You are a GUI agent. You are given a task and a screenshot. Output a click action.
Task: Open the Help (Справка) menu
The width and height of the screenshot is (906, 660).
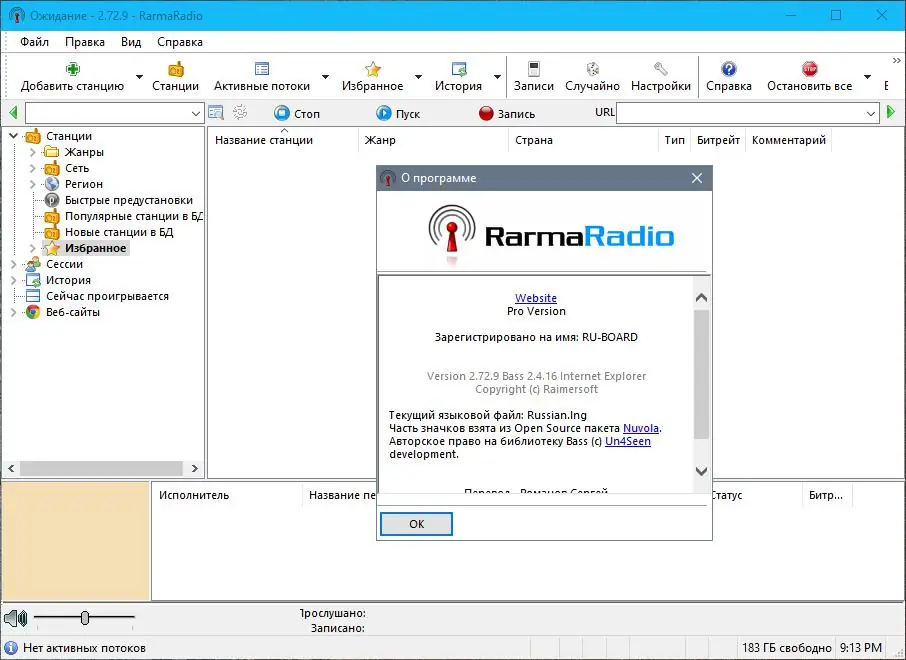click(x=180, y=42)
